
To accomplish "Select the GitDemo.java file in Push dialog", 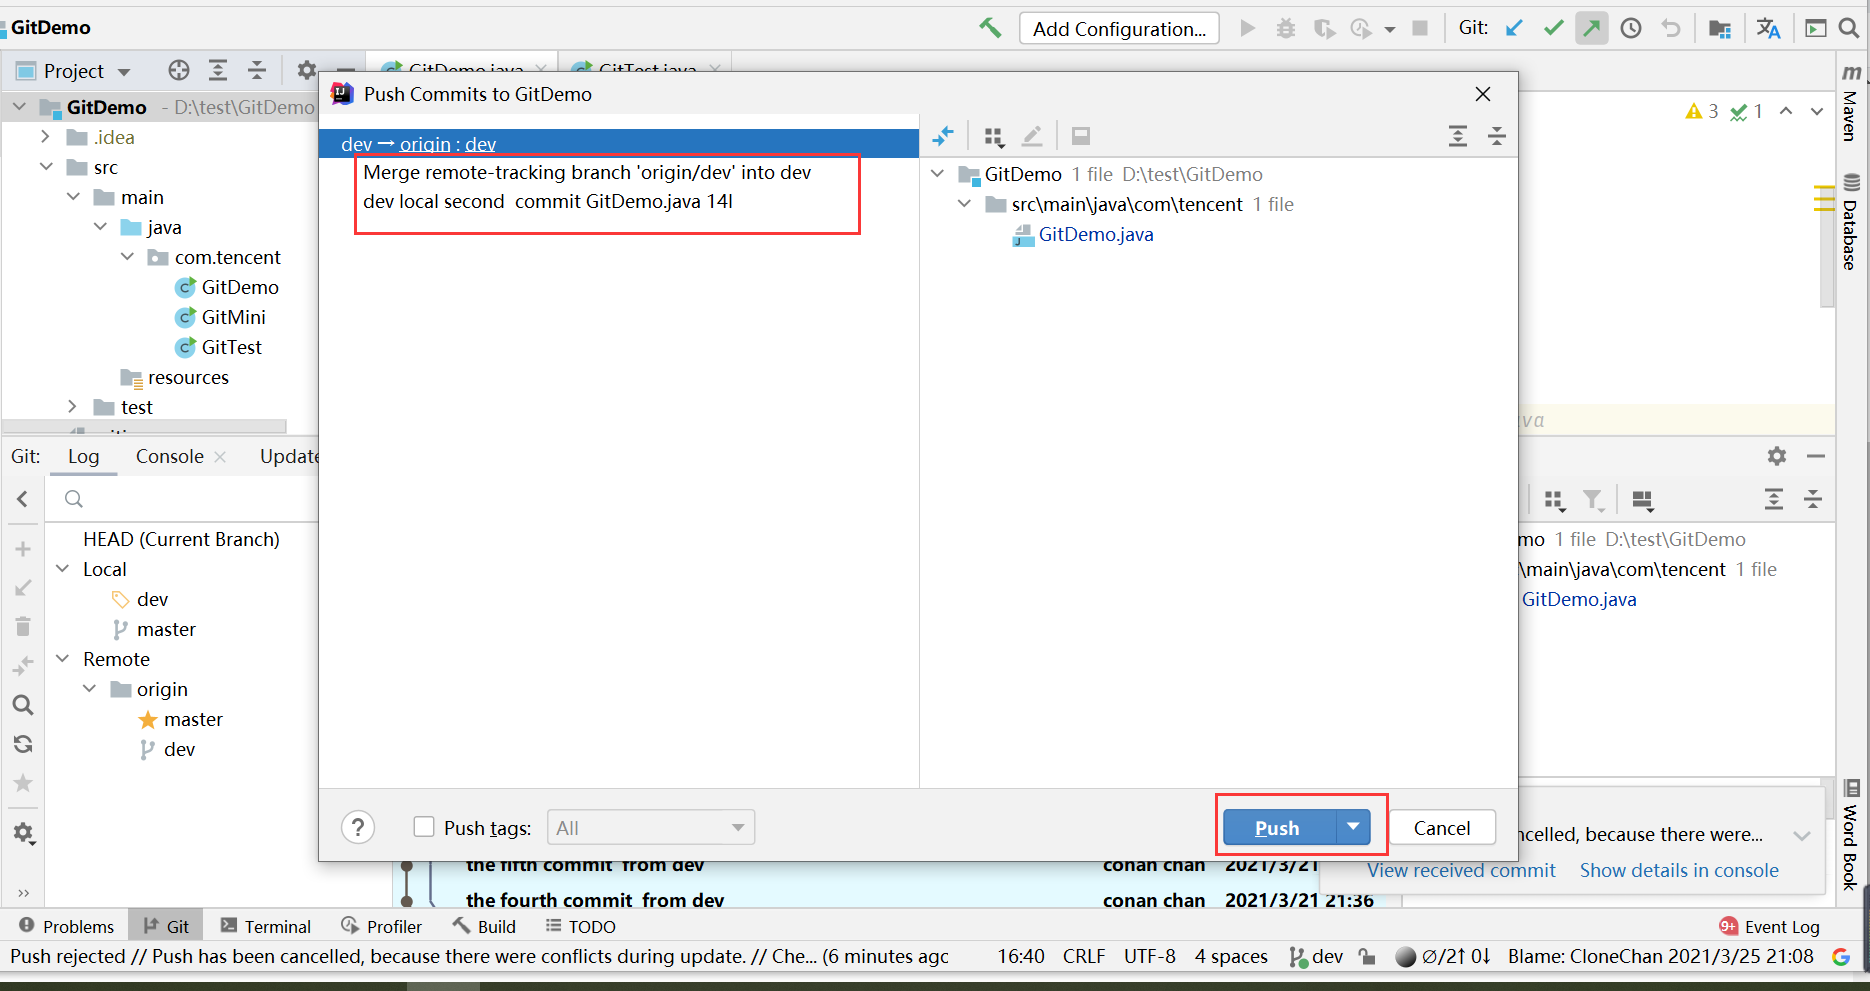I will click(1096, 234).
